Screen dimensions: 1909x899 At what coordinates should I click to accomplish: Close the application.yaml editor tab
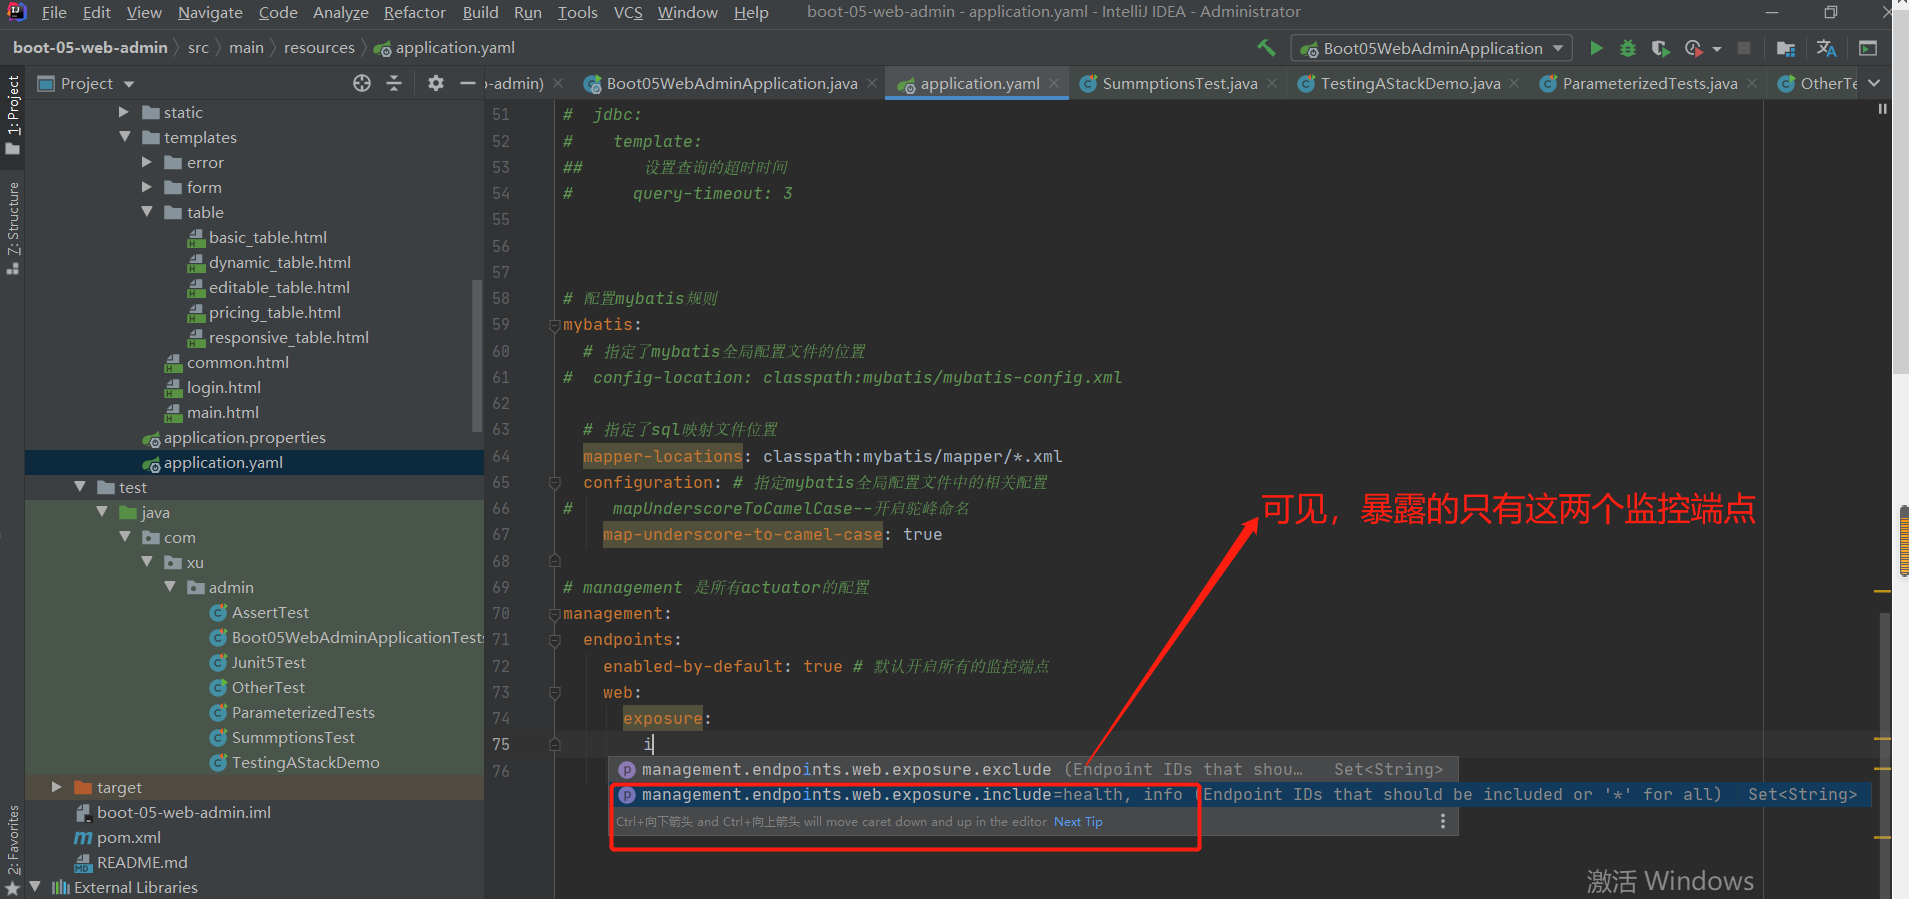(x=1054, y=83)
